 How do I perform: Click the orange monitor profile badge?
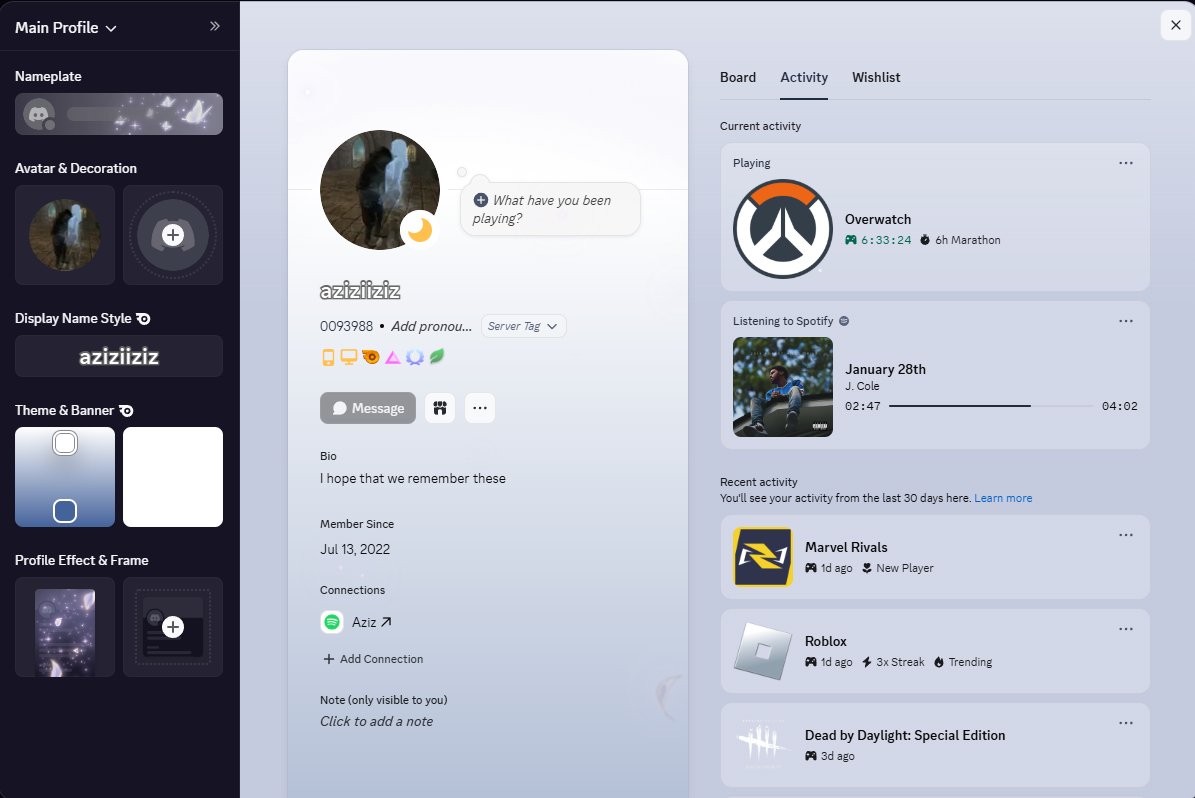coord(349,357)
